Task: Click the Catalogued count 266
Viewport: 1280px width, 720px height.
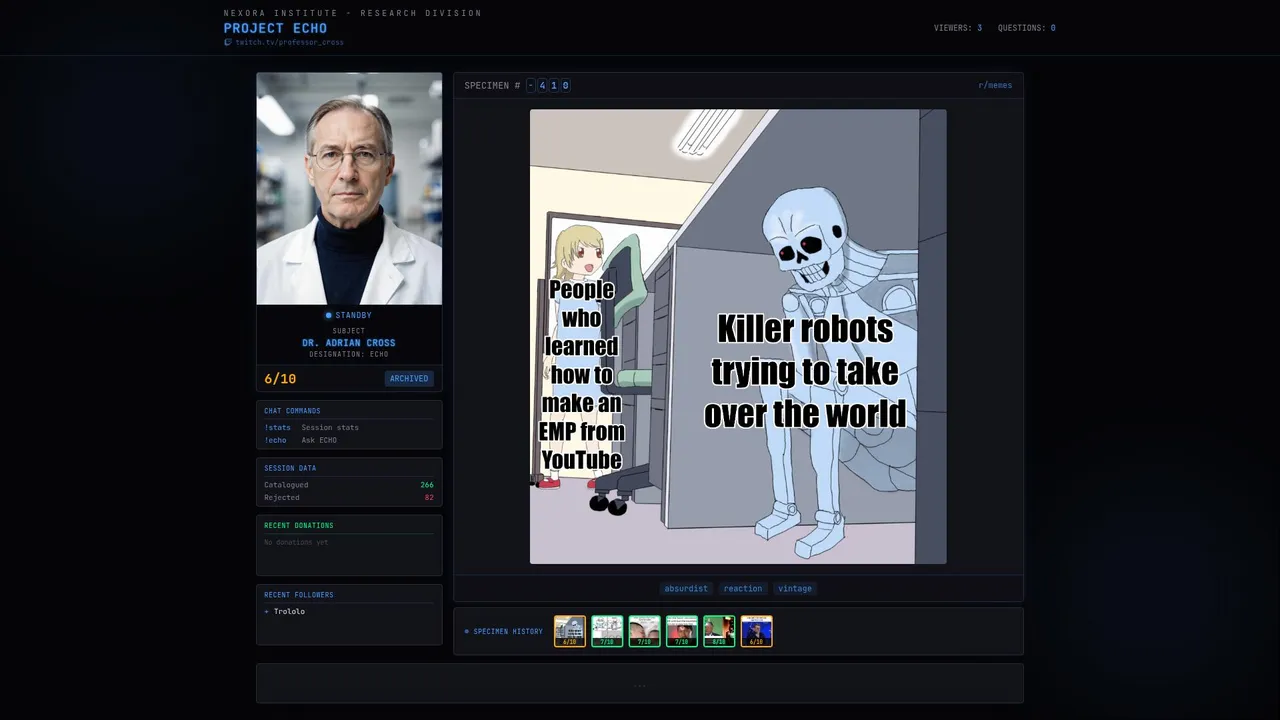Action: coord(427,485)
